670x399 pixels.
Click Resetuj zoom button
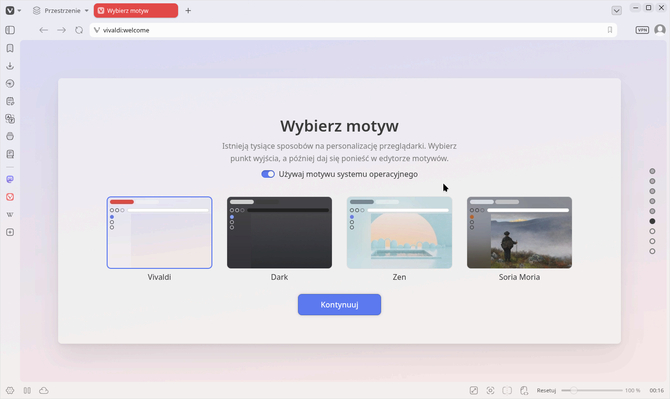pos(546,390)
